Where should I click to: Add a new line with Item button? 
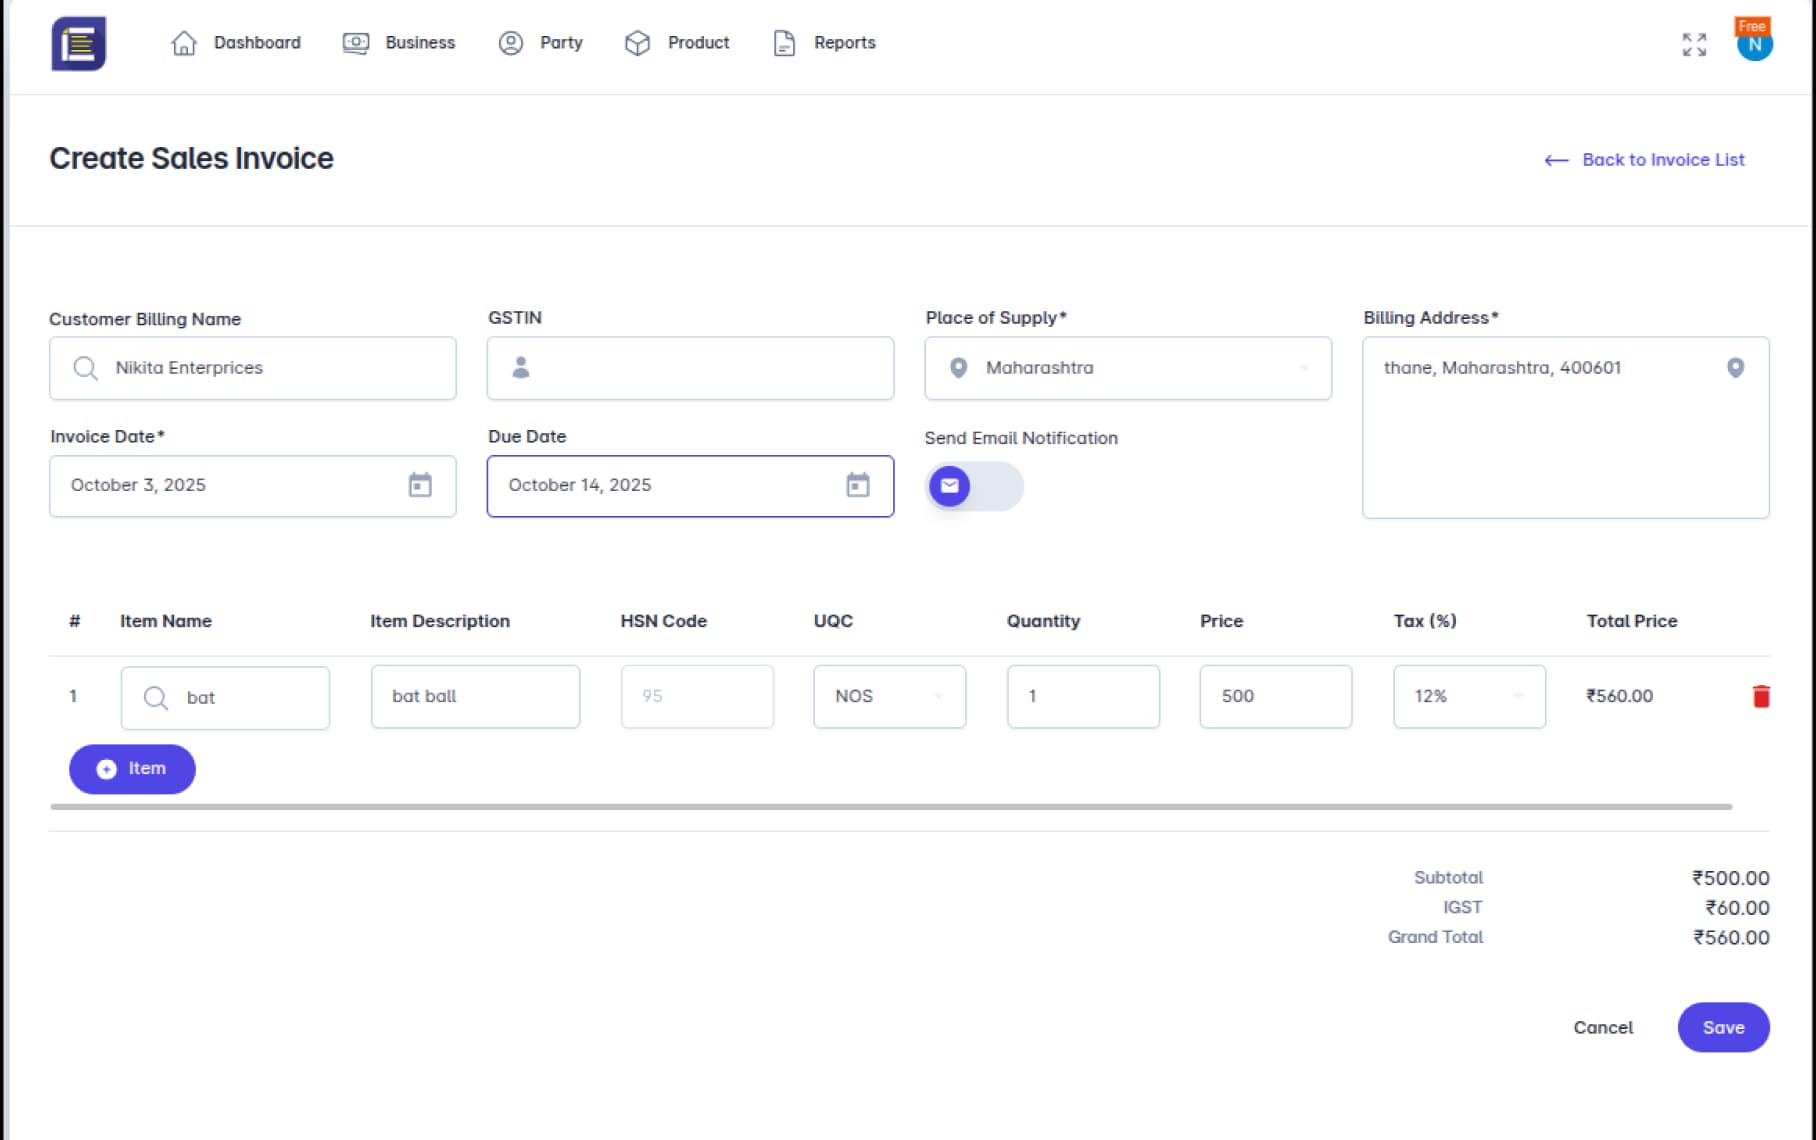[132, 769]
